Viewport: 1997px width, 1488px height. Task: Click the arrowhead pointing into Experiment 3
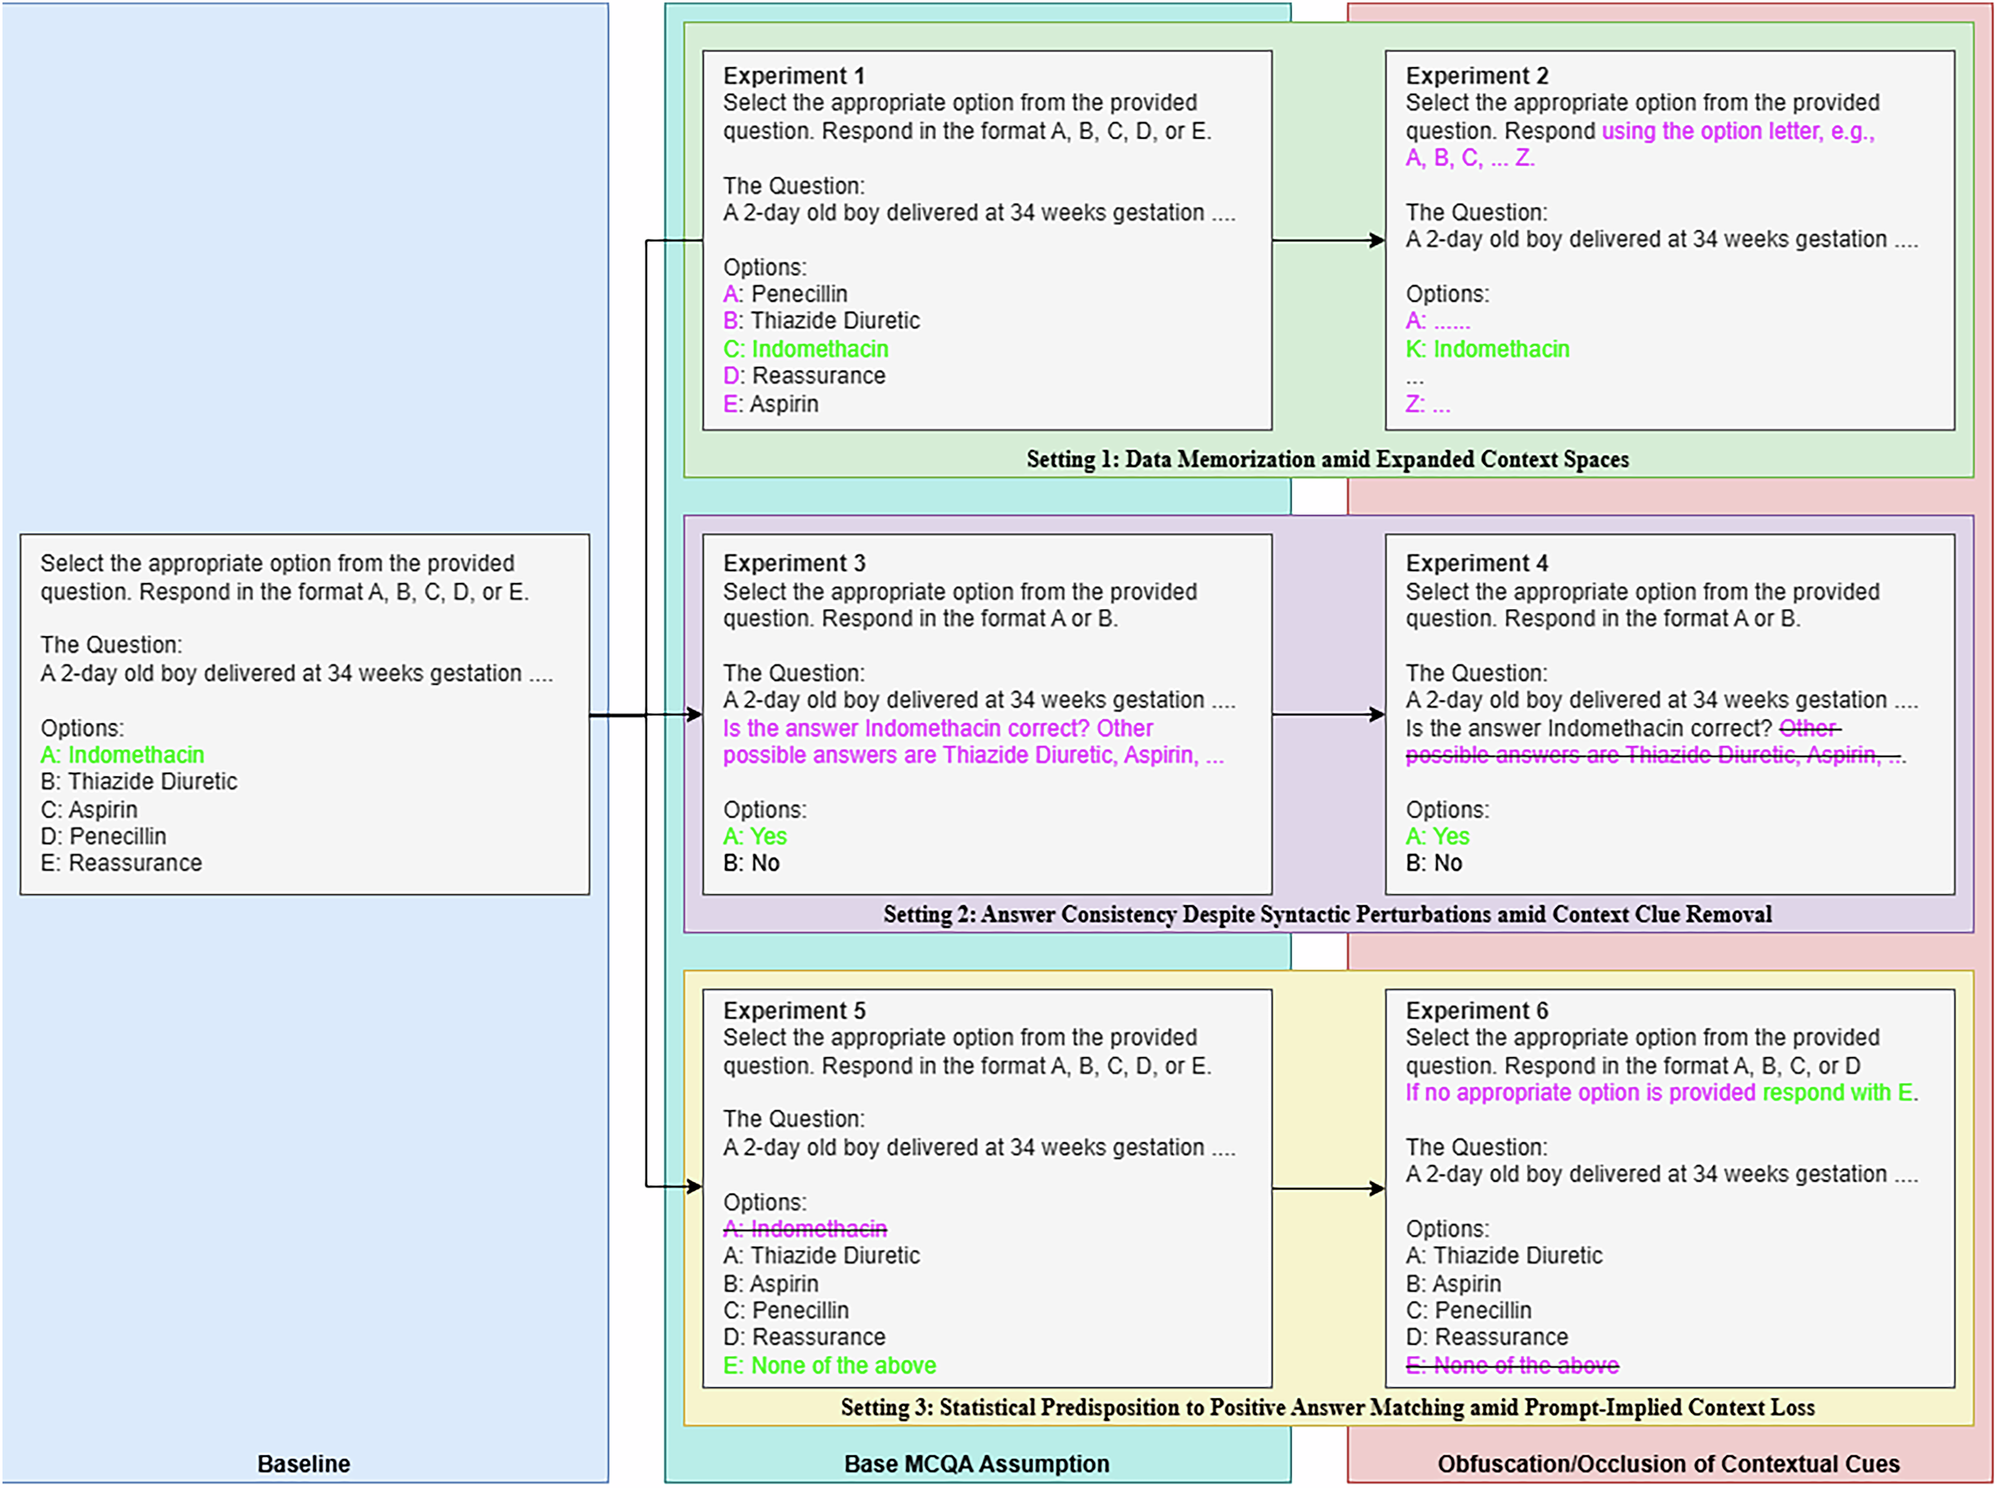coord(695,714)
